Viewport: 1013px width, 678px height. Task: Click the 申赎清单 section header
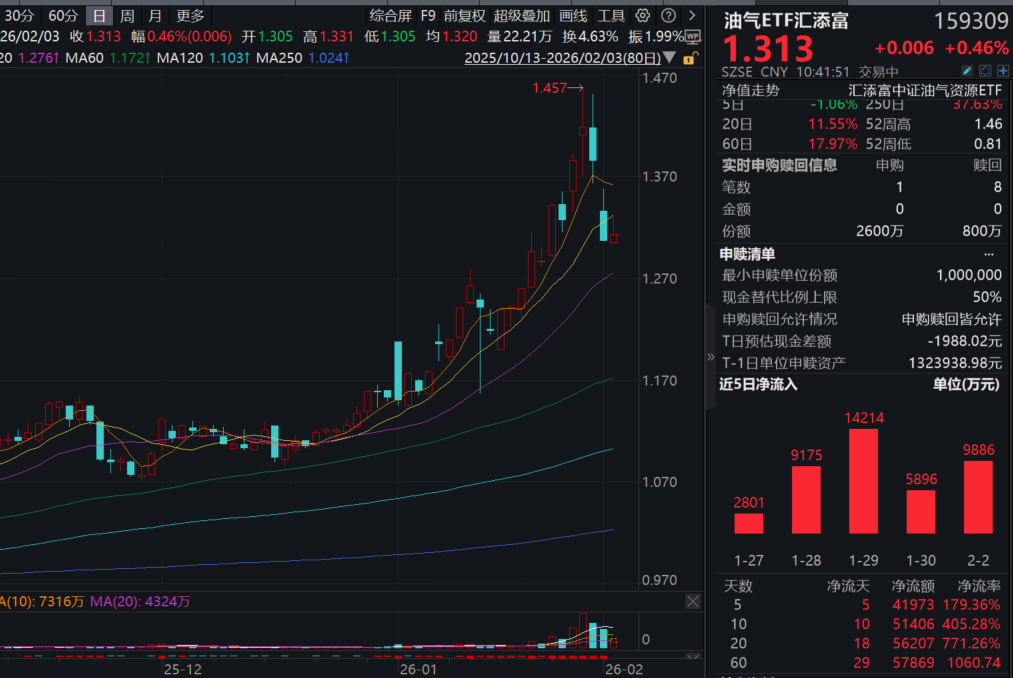click(x=747, y=254)
